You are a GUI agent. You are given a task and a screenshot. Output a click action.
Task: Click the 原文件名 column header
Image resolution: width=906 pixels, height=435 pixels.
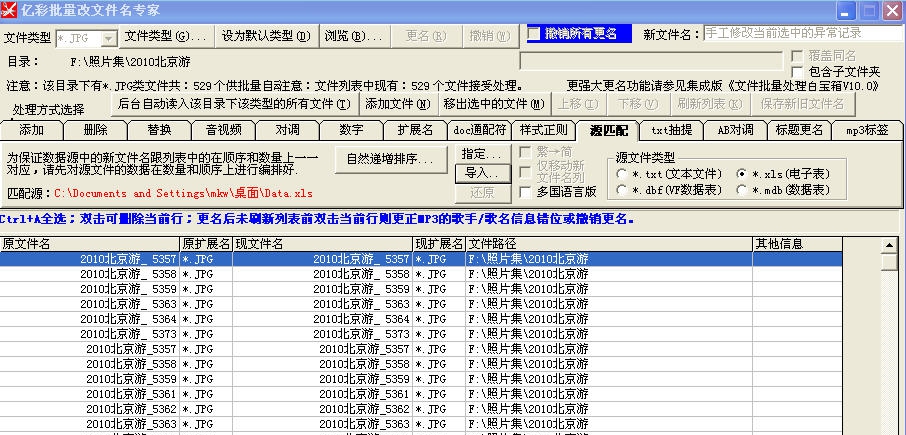(90, 243)
